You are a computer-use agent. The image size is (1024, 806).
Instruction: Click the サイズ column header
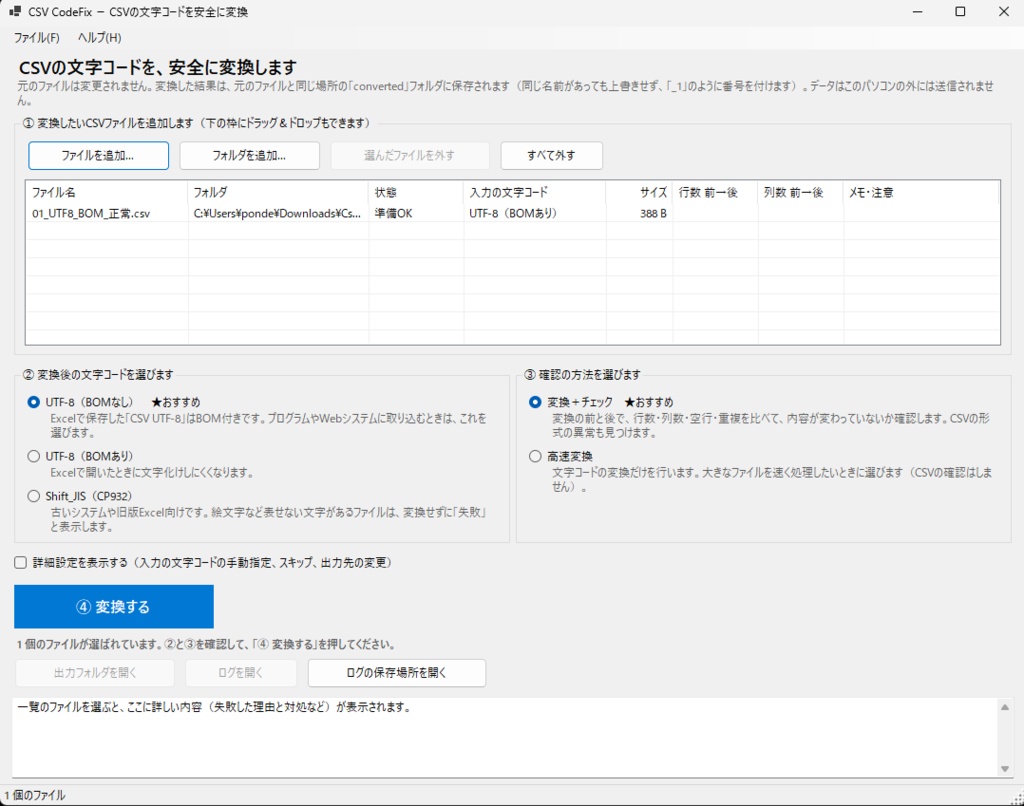point(639,193)
